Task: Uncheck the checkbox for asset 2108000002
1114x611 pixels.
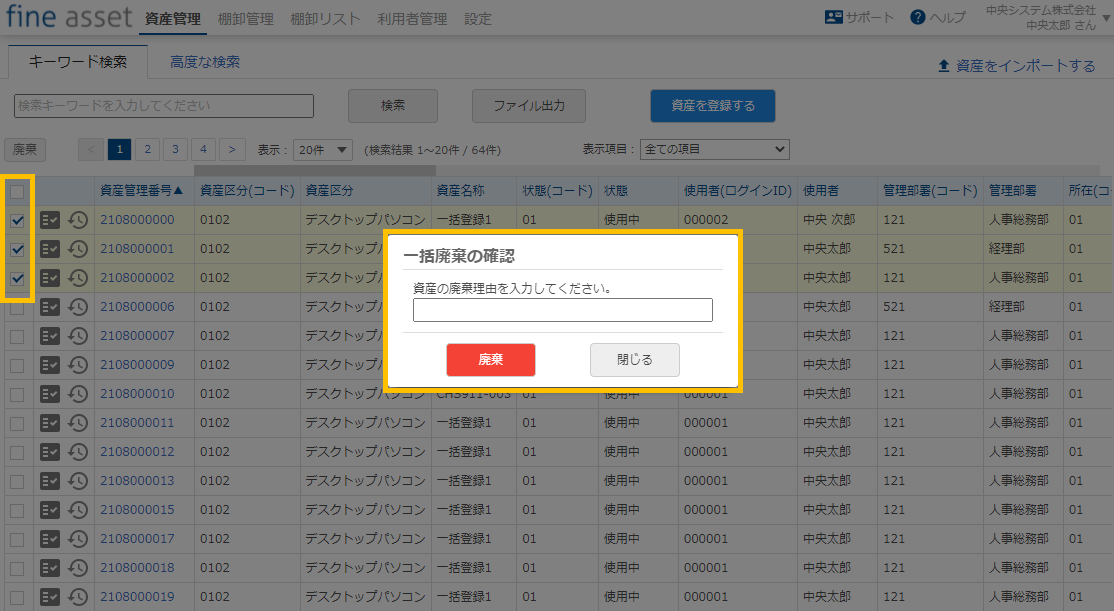Action: pyautogui.click(x=17, y=279)
